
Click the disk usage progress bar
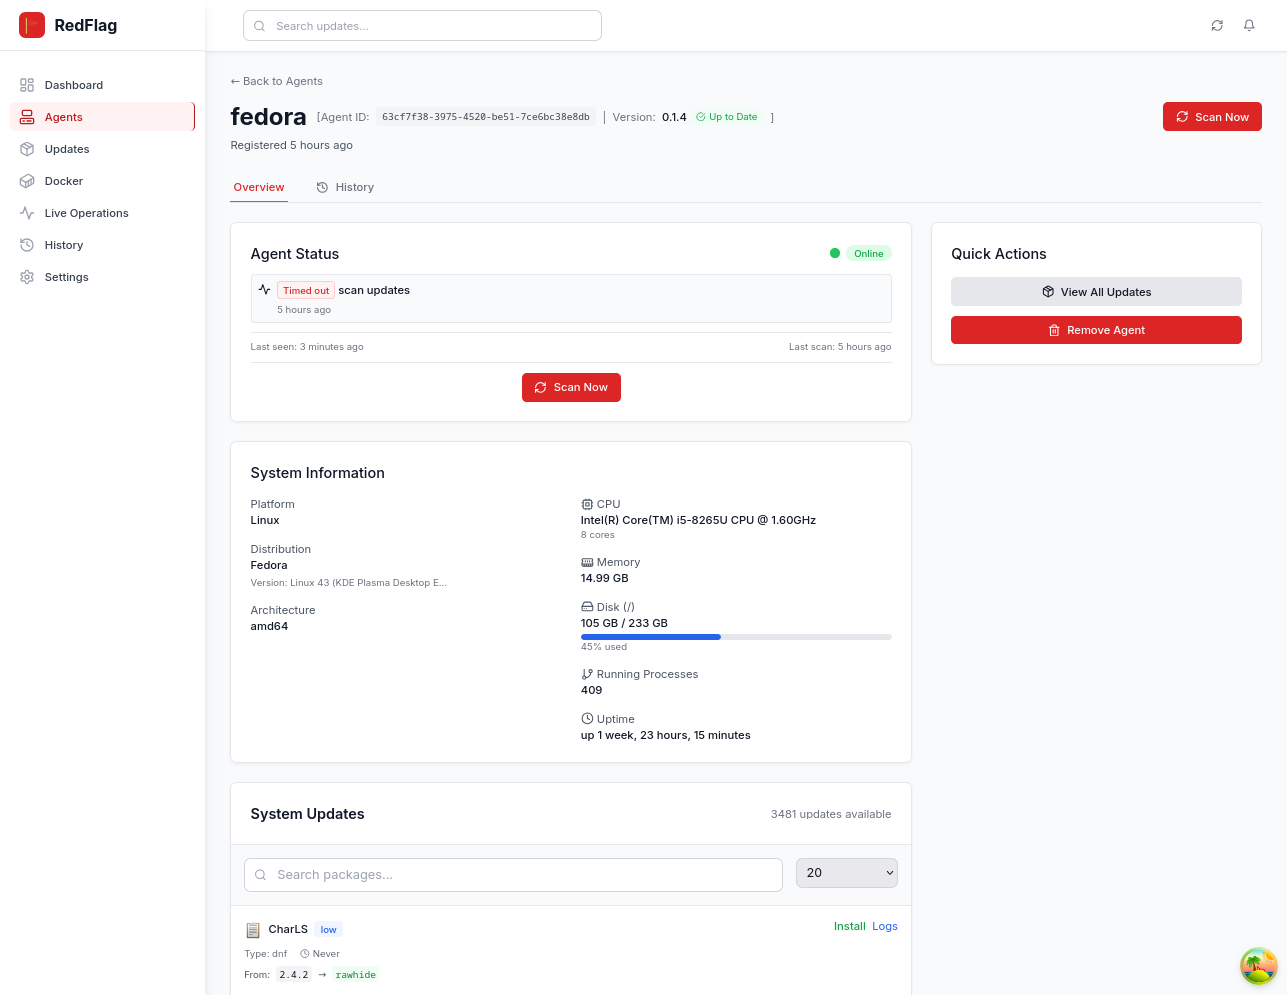(735, 637)
